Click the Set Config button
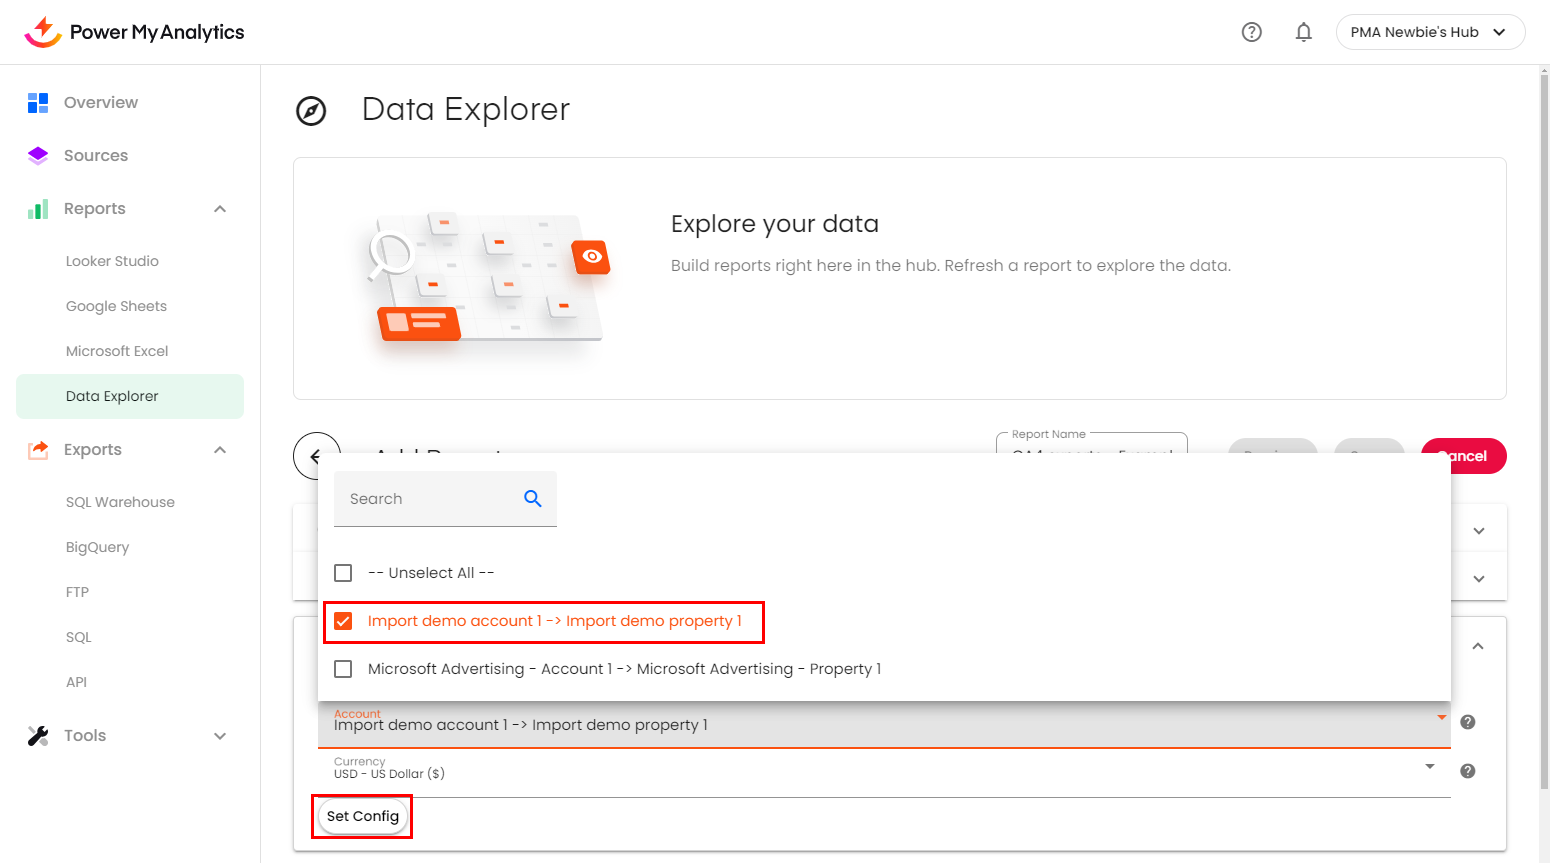Viewport: 1550px width, 863px height. pyautogui.click(x=362, y=816)
